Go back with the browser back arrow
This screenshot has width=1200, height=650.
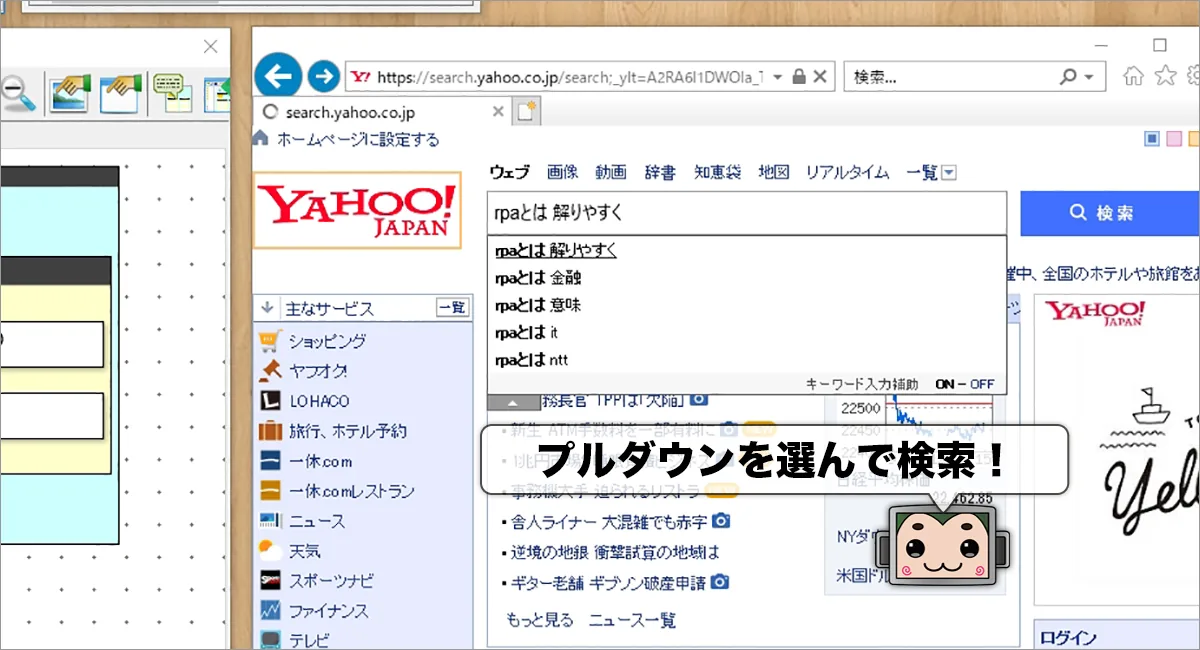278,75
